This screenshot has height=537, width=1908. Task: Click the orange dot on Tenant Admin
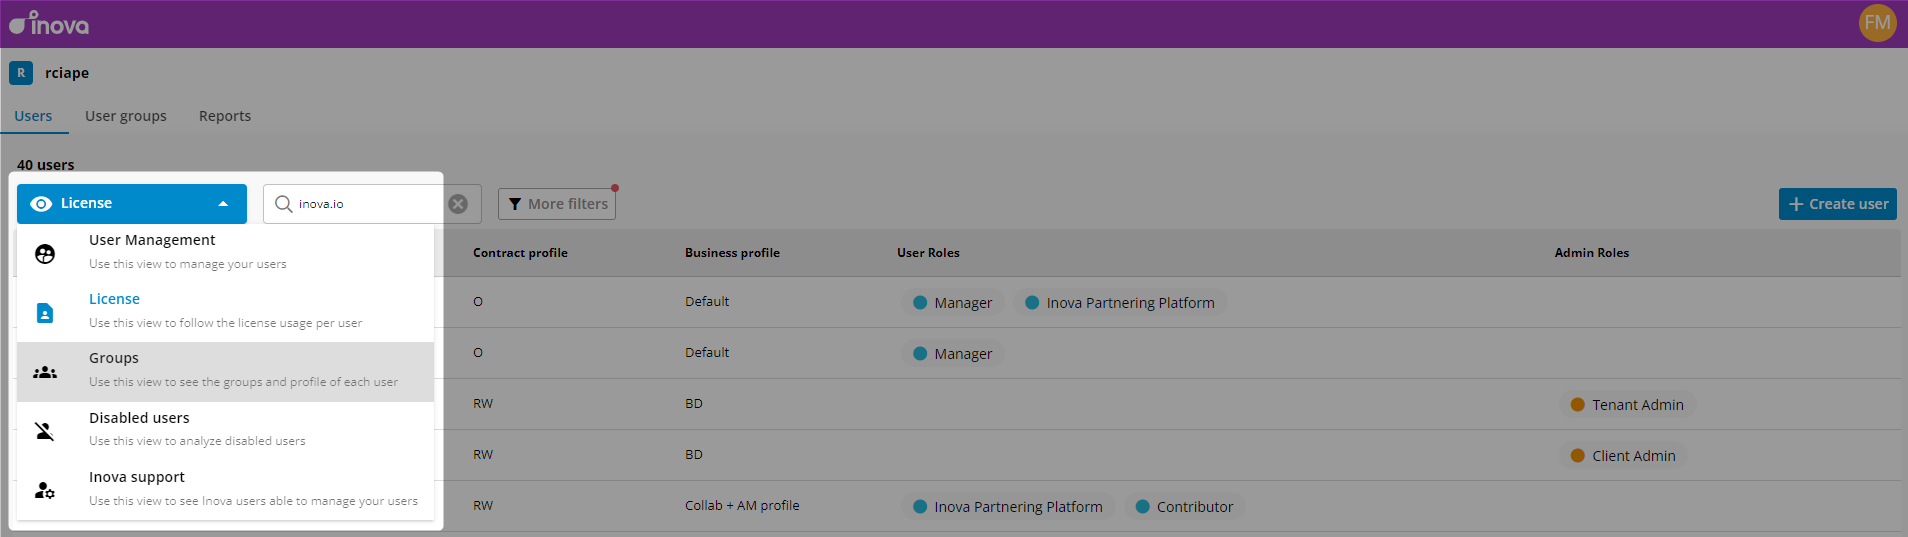(x=1578, y=405)
